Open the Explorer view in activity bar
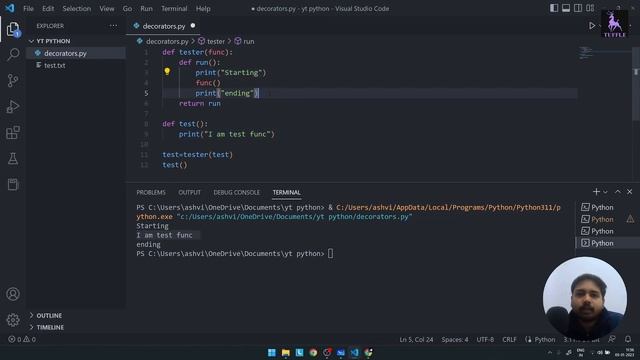 point(13,29)
